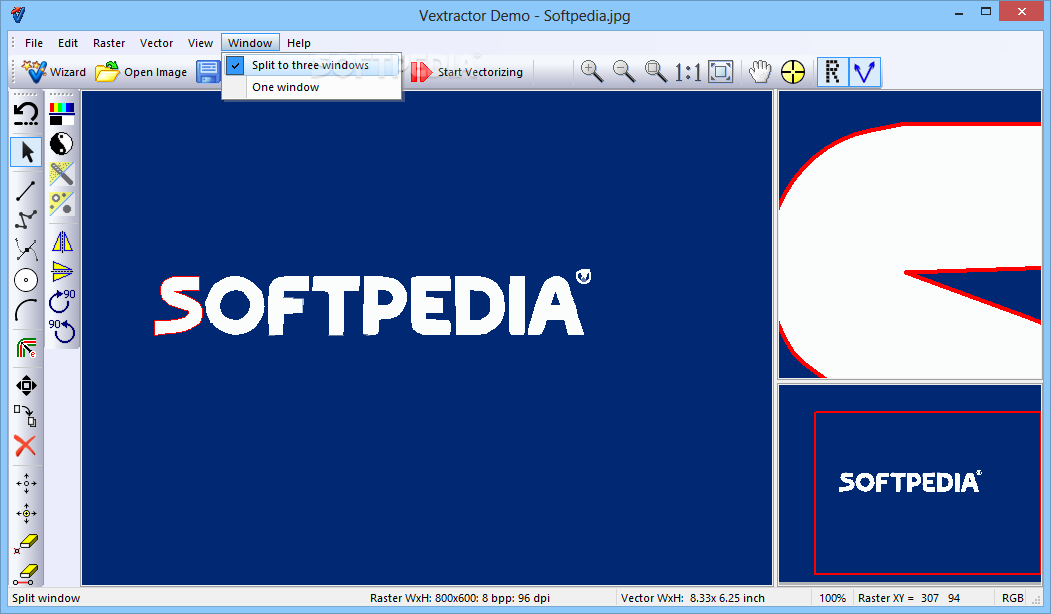Start Vectorizing the image
Viewport: 1051px width, 614px height.
tap(467, 72)
